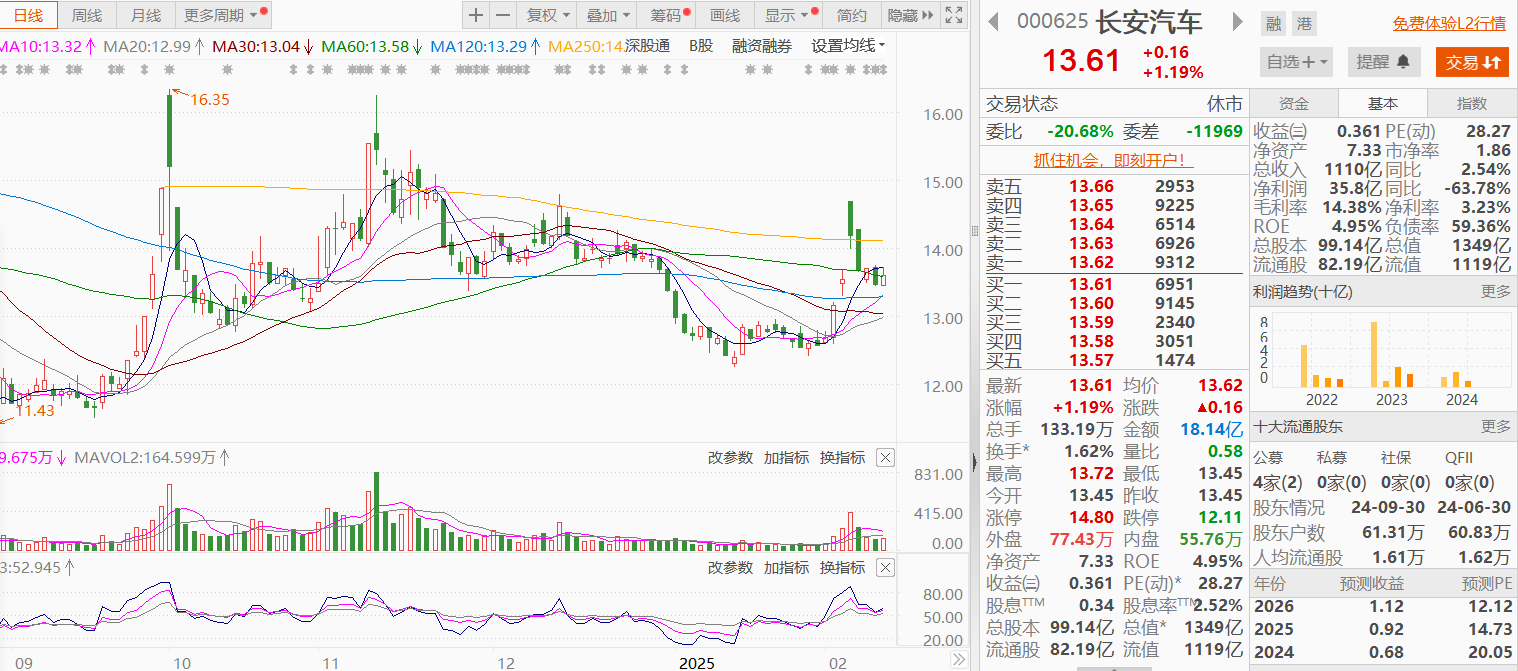Image resolution: width=1518 pixels, height=671 pixels.
Task: Open the 复权 adjustment dropdown
Action: 548,15
